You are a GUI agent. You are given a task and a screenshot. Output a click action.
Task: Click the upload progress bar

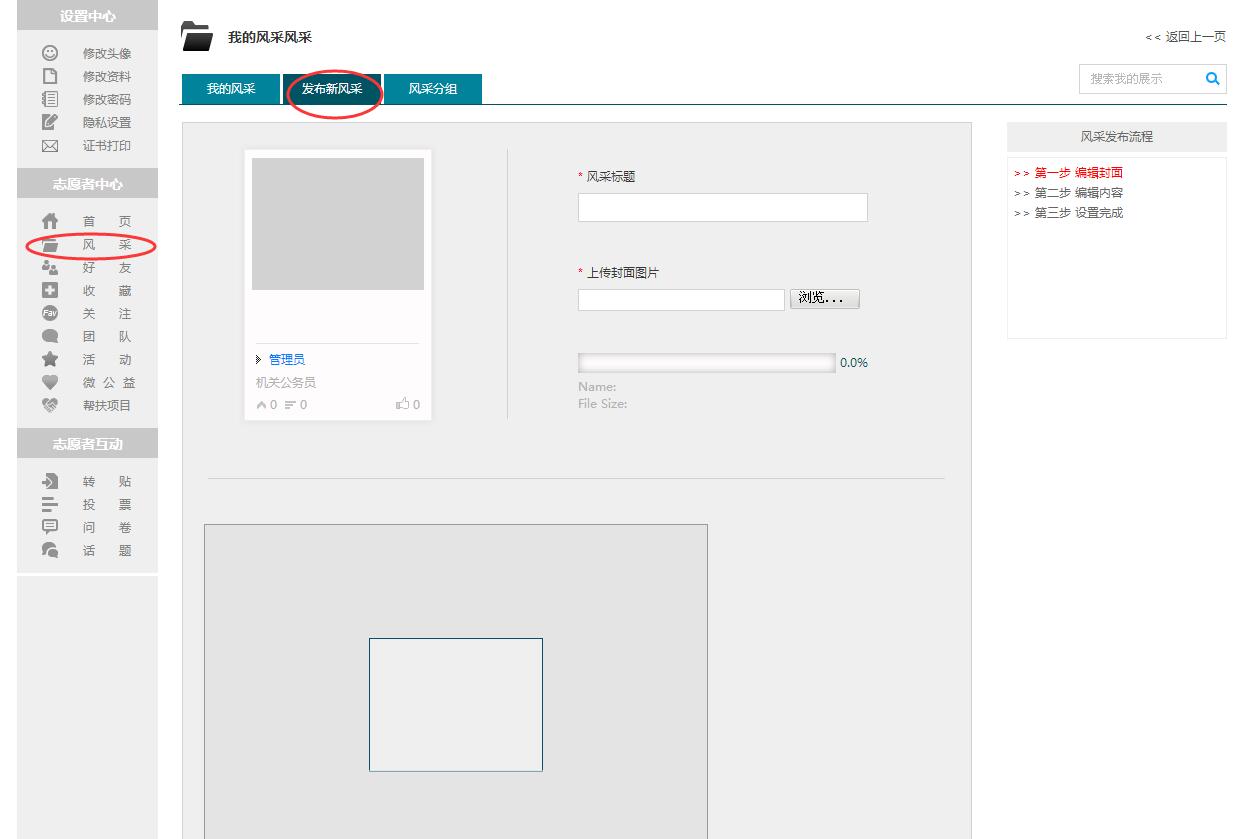point(706,363)
